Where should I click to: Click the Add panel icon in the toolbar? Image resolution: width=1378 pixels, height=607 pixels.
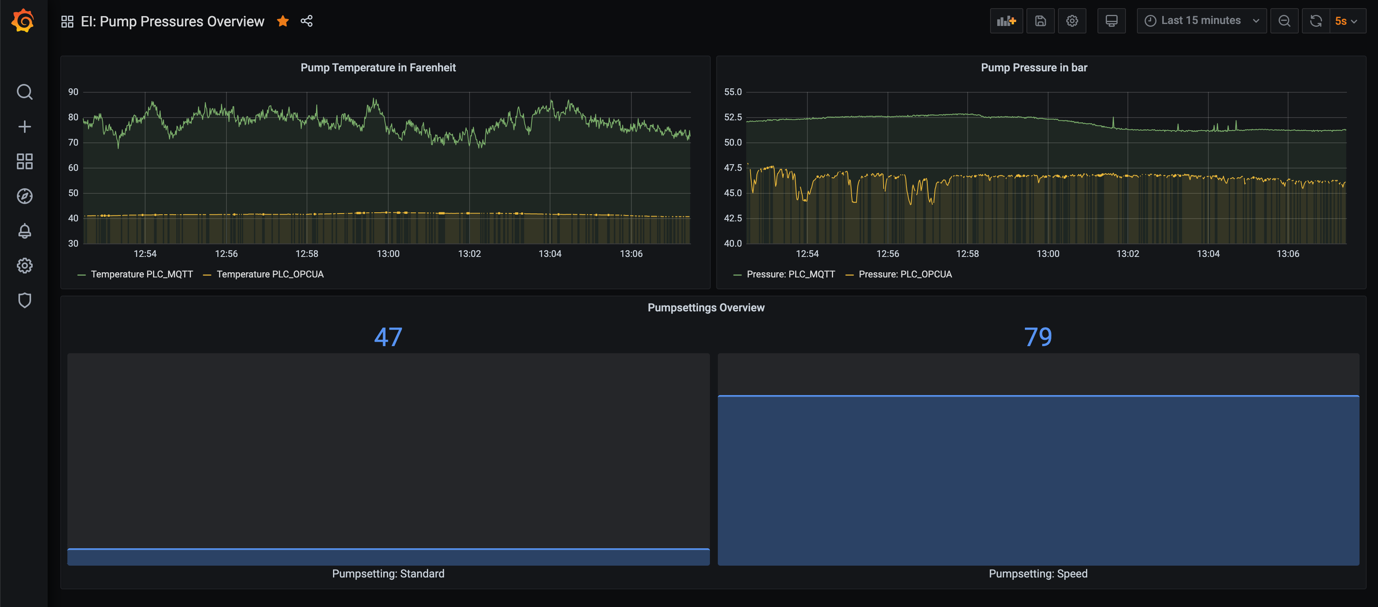(x=1006, y=20)
